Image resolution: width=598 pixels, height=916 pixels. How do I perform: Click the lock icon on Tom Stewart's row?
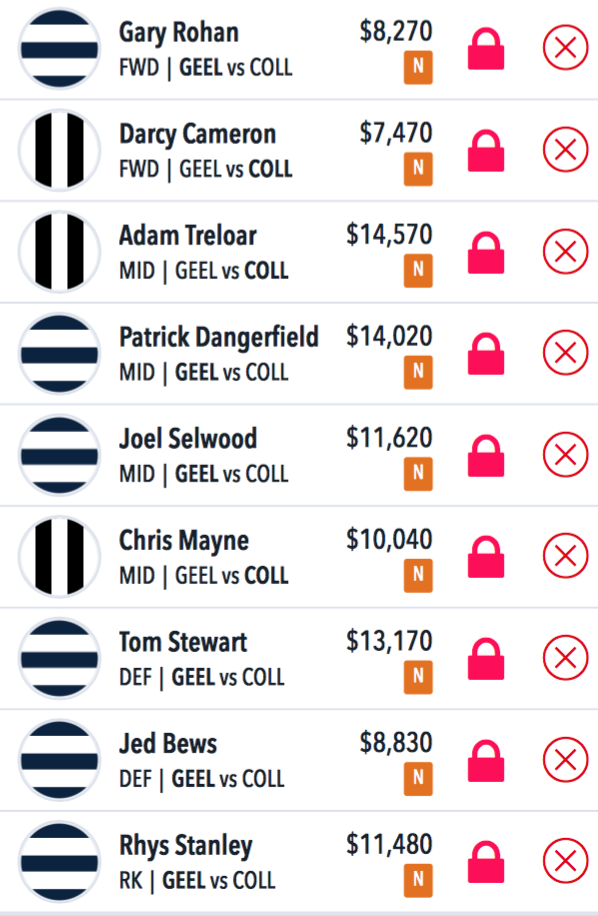(x=486, y=659)
